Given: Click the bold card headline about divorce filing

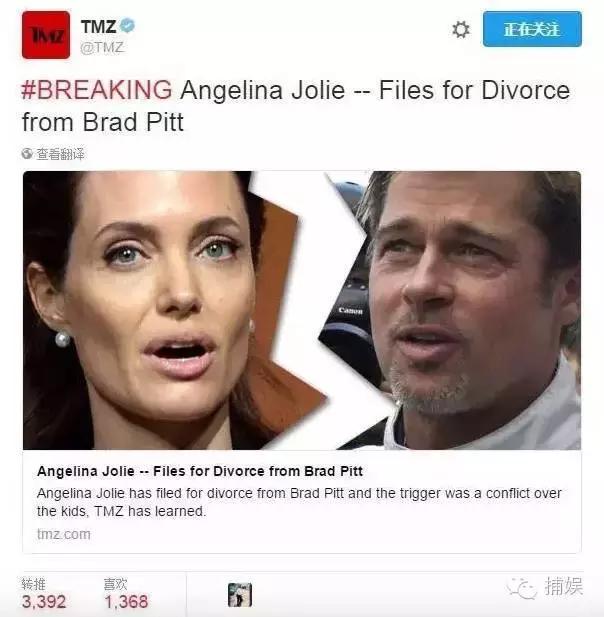Looking at the screenshot, I should click(x=200, y=471).
